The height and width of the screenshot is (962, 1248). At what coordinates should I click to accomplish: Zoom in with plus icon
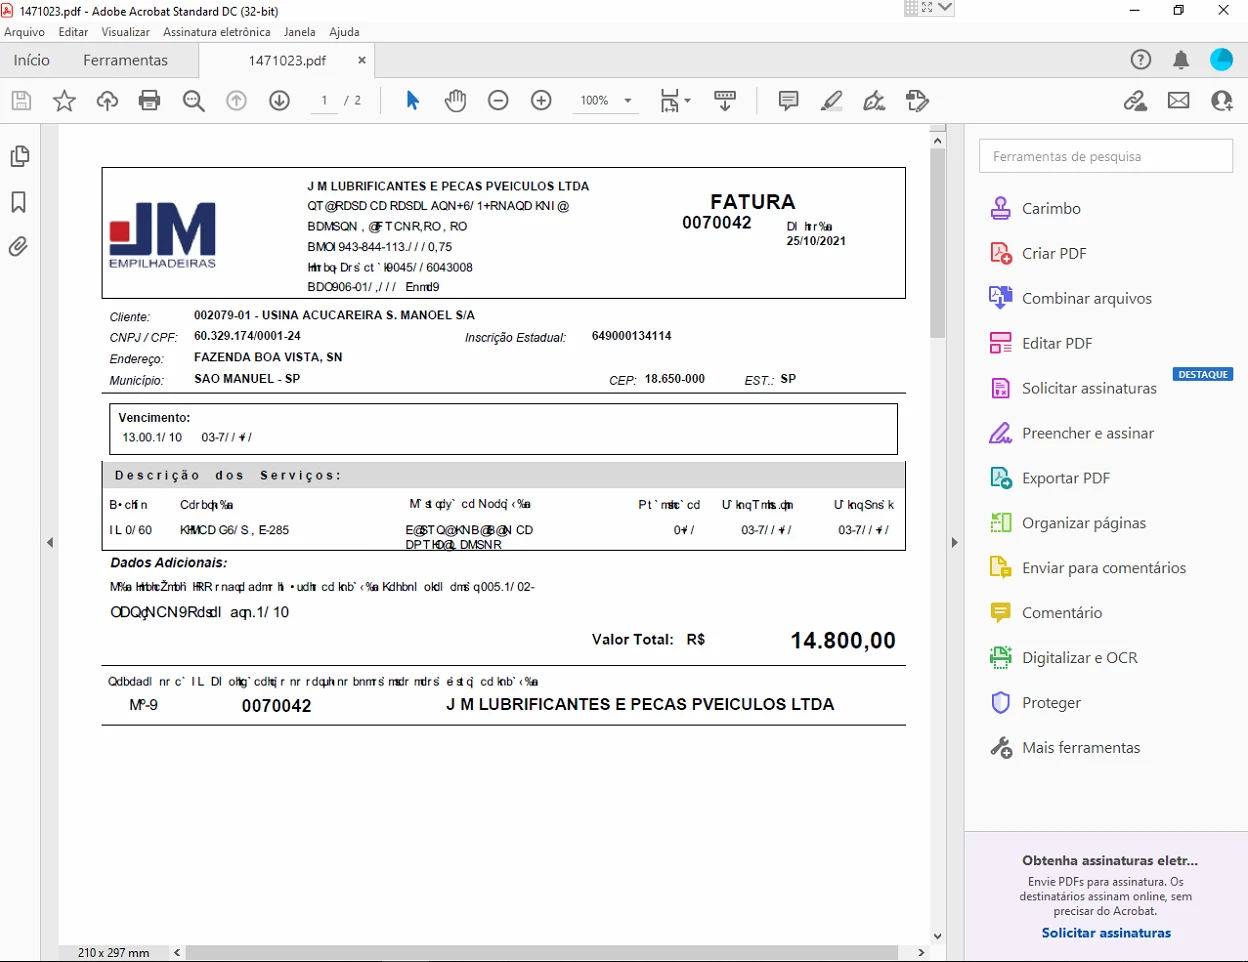click(x=541, y=101)
